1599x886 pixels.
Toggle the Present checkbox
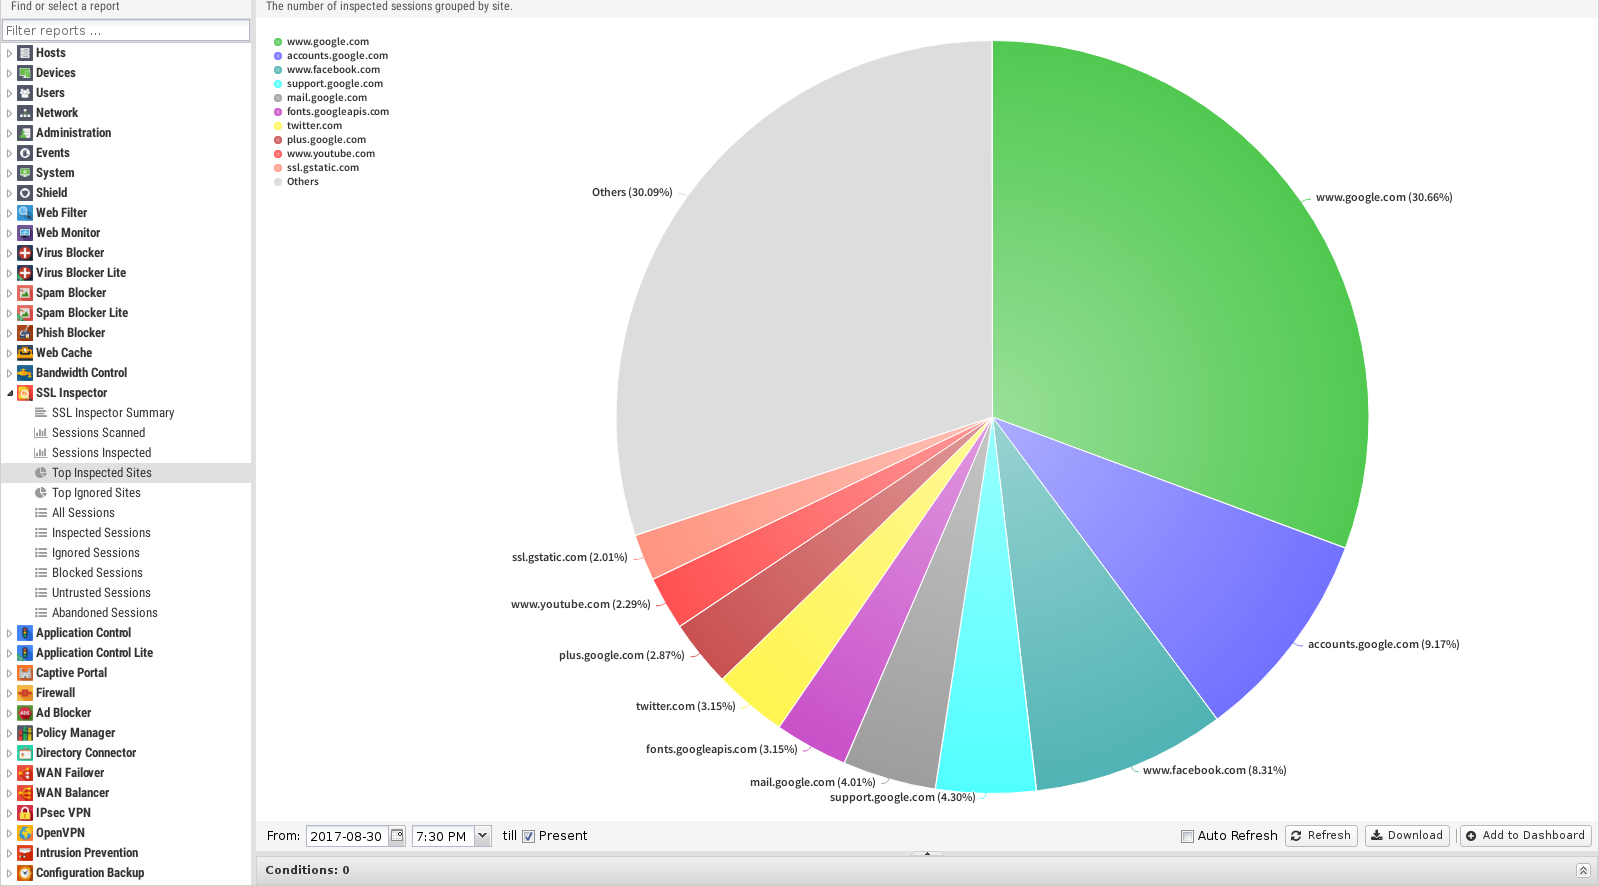click(x=529, y=836)
